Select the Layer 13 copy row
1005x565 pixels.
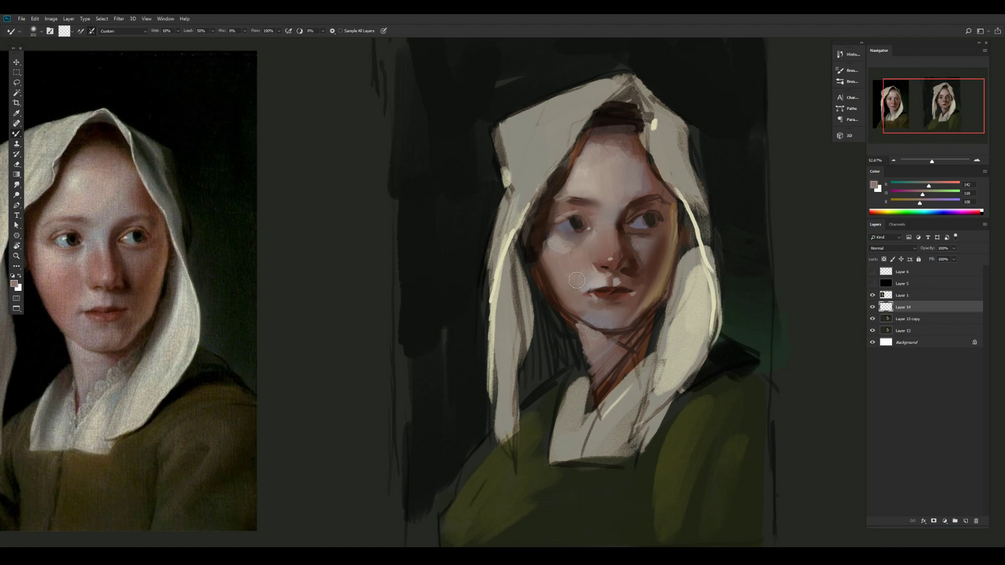[x=925, y=318]
